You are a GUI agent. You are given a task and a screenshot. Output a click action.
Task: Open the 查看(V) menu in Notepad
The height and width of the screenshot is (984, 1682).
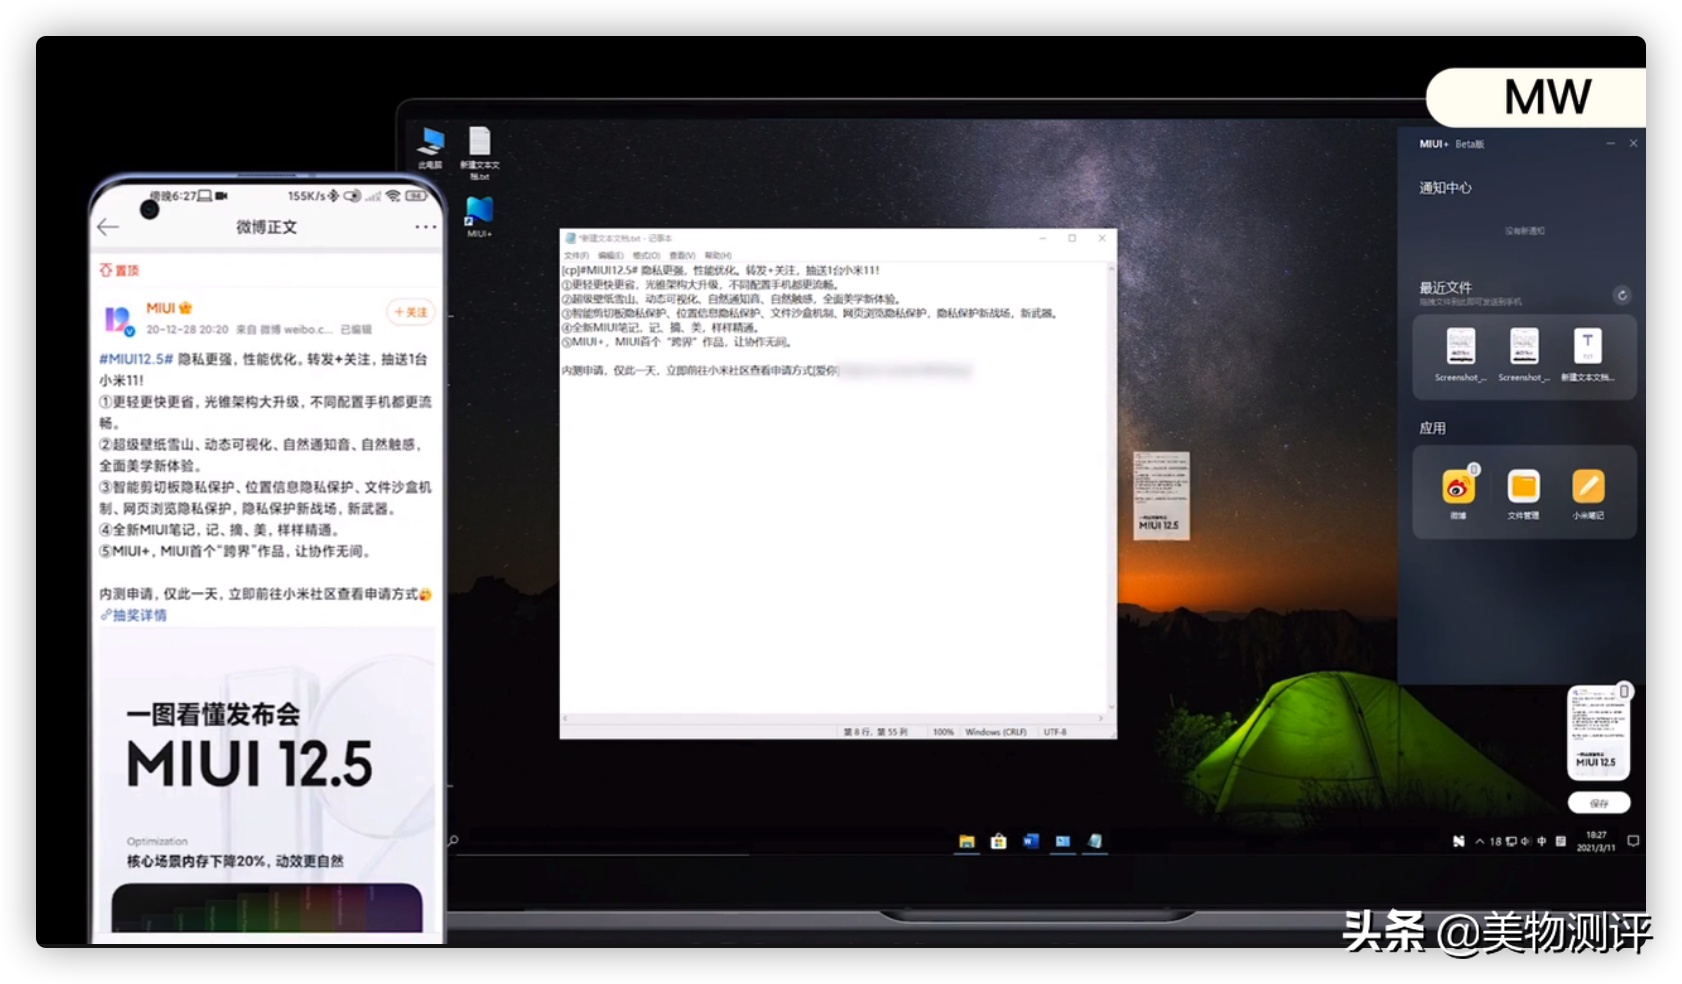682,255
